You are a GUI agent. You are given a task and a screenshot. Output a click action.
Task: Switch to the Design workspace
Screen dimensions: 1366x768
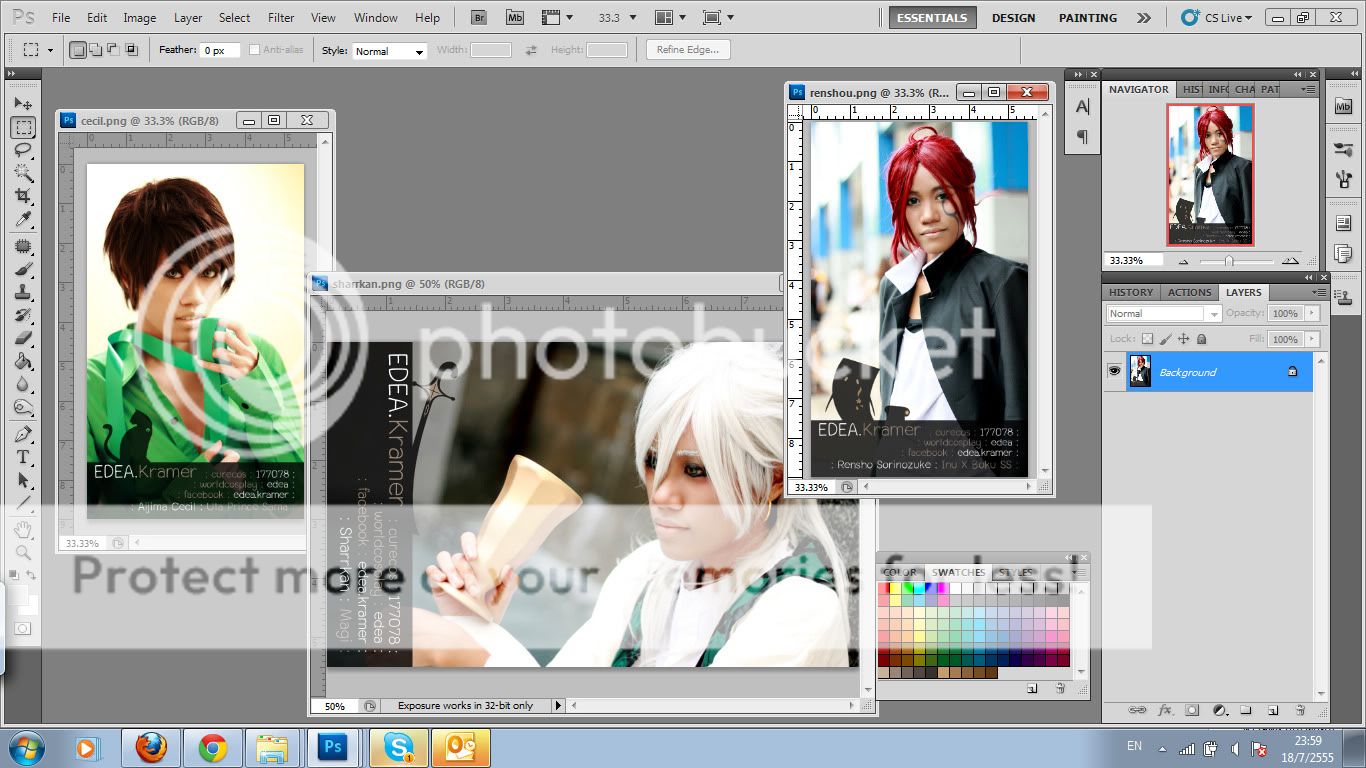tap(1014, 18)
